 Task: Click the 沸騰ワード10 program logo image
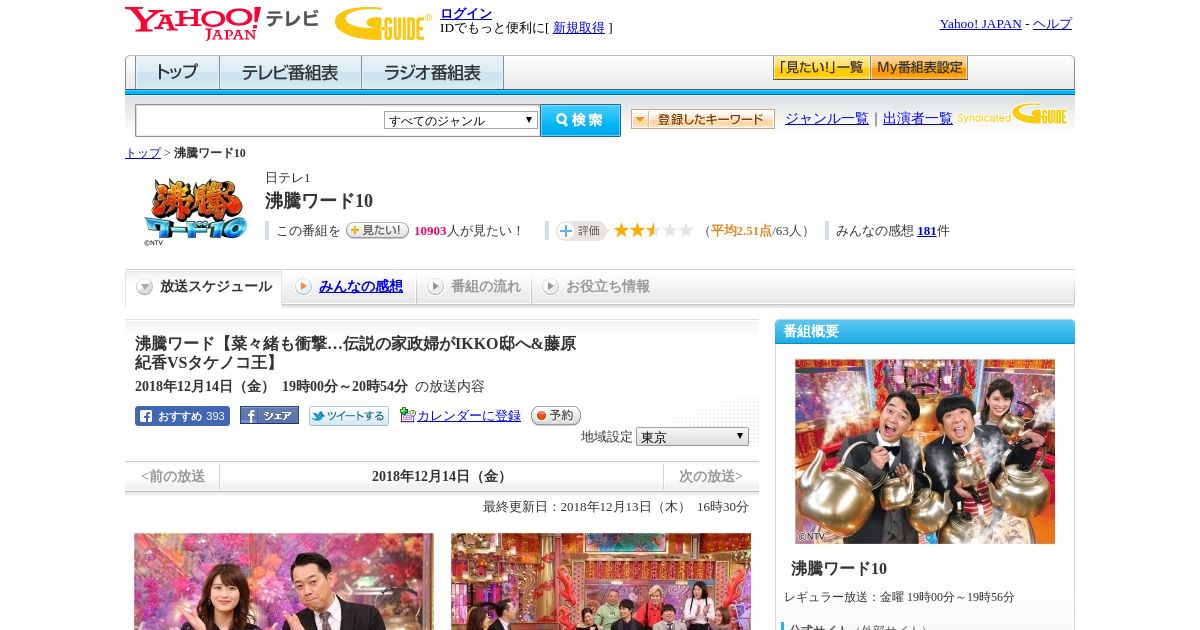click(x=195, y=210)
